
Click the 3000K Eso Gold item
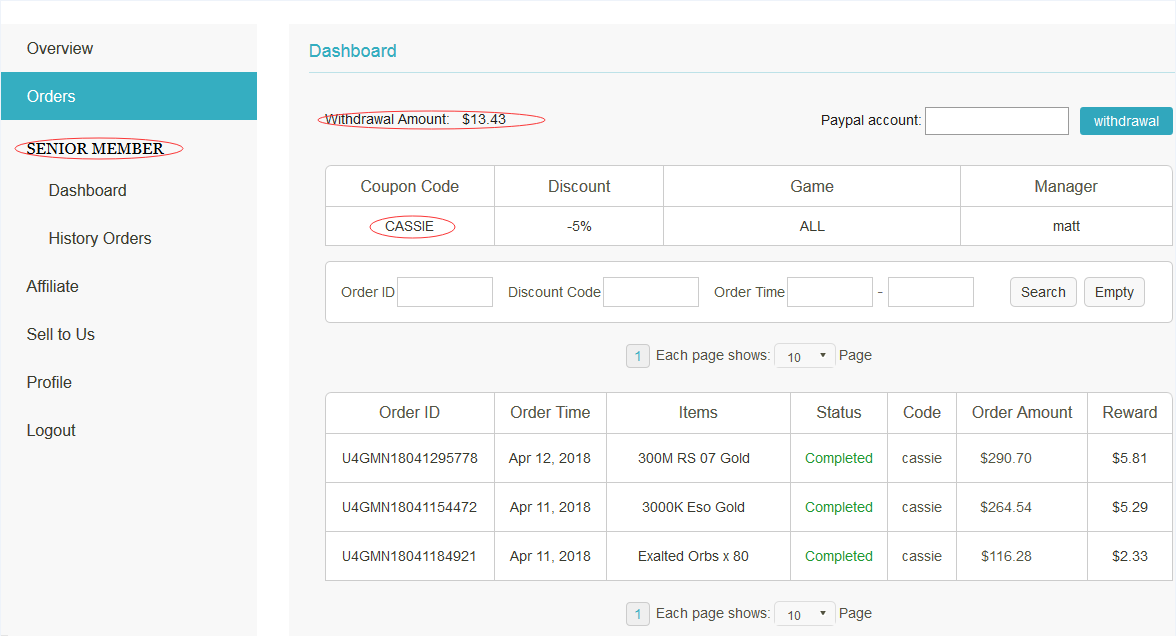pos(694,507)
